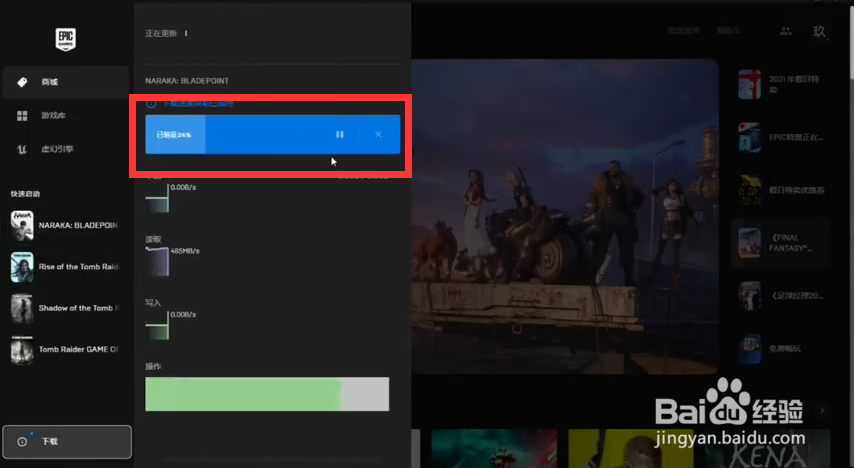This screenshot has height=468, width=854.
Task: Open the 商城 store tab
Action: [65, 82]
